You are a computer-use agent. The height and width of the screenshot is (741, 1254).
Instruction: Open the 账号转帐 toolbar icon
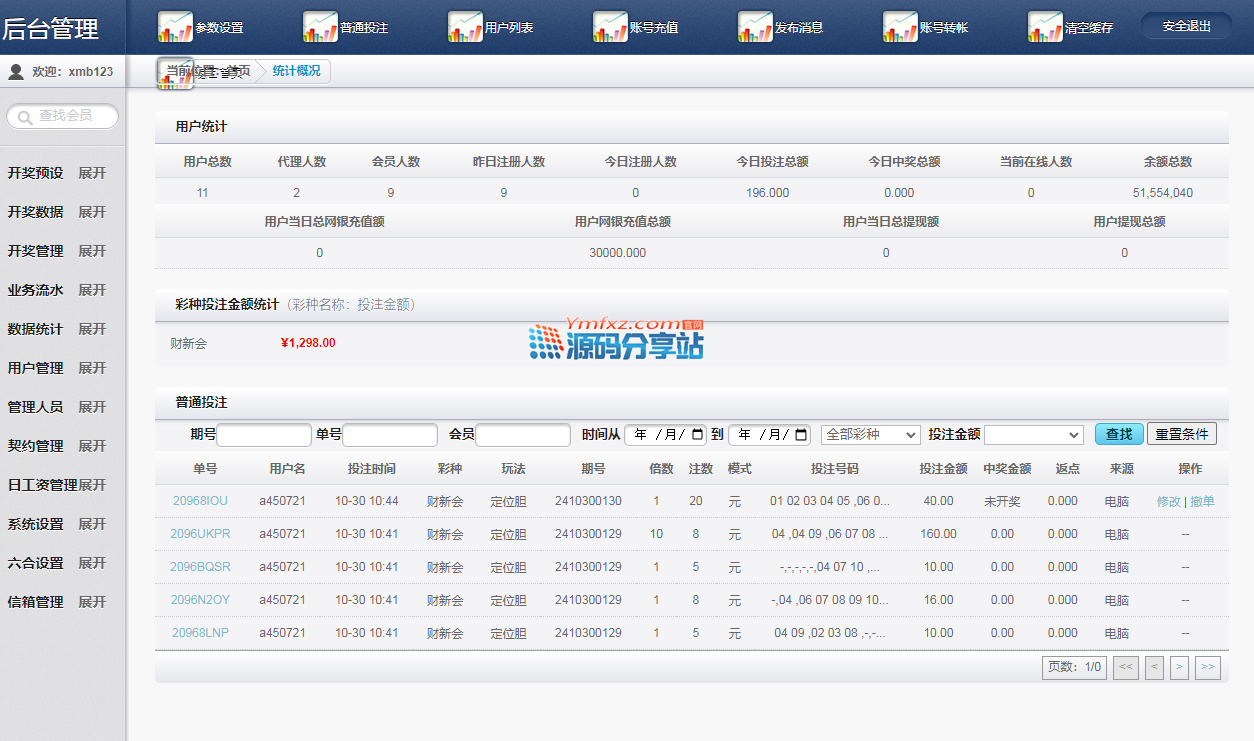[x=900, y=27]
